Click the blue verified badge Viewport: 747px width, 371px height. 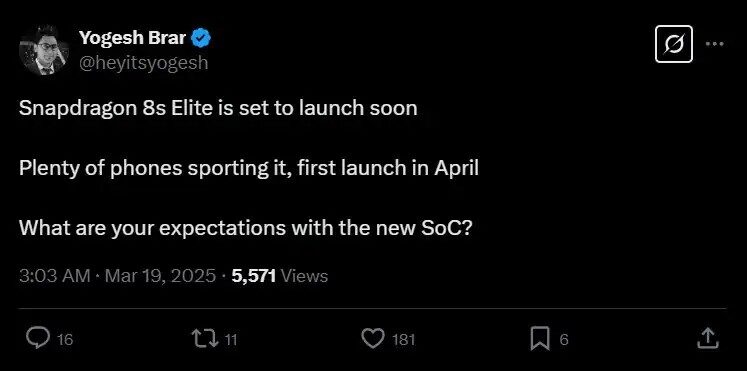201,38
